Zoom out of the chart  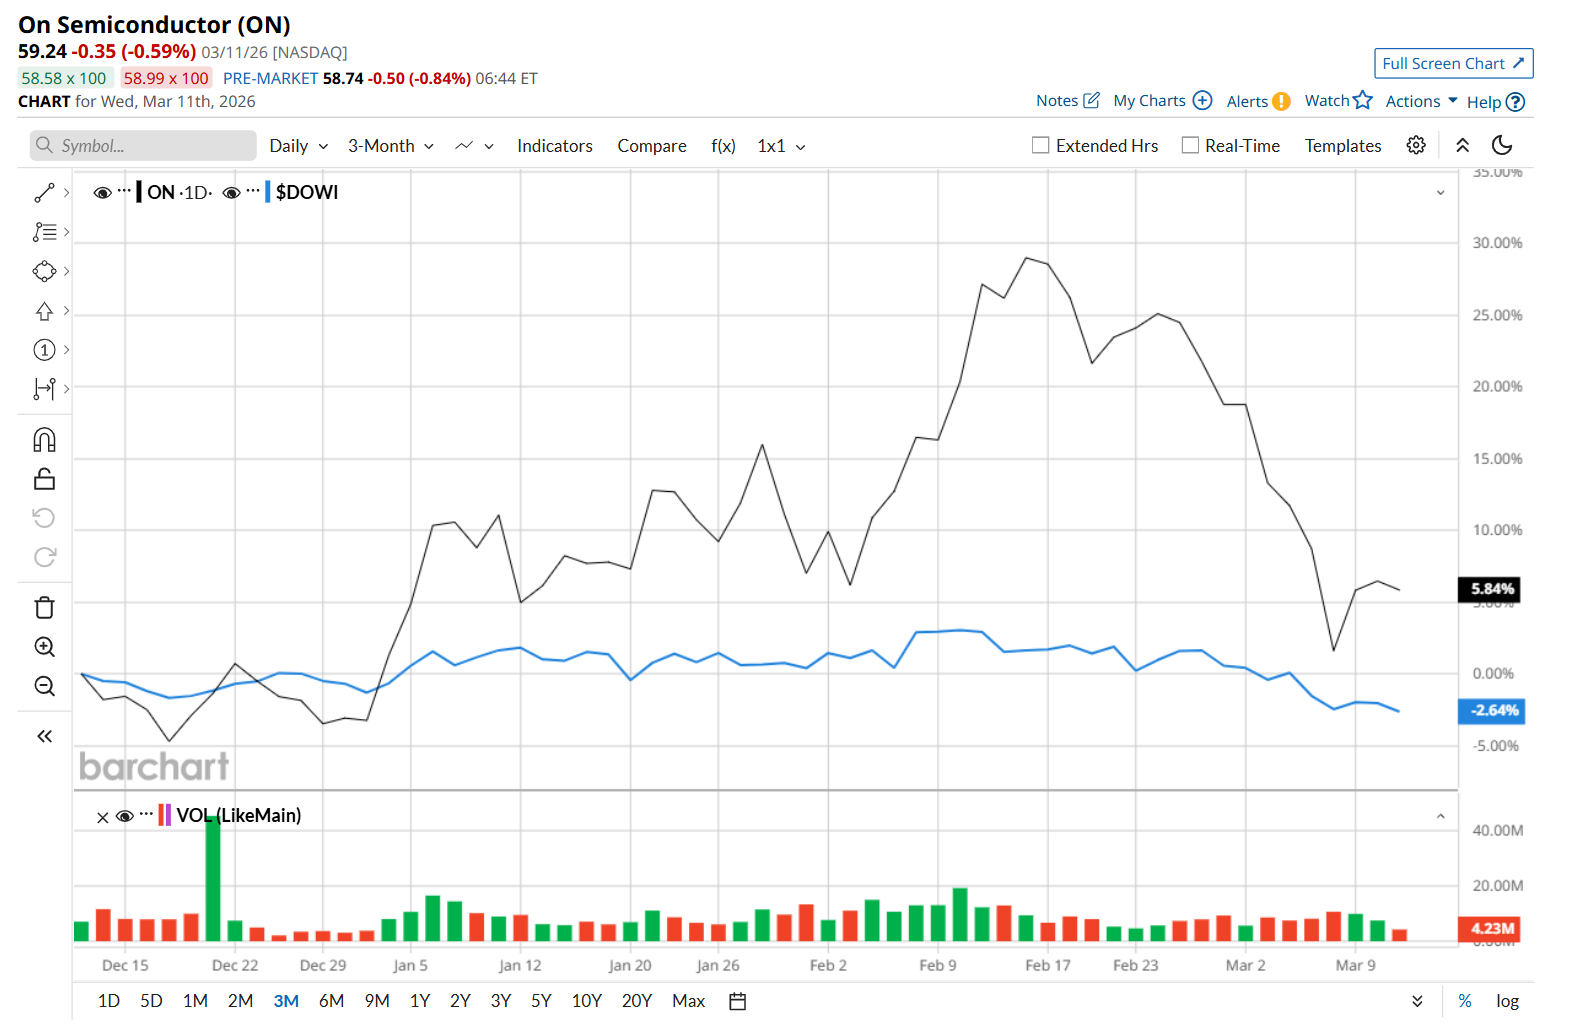point(44,686)
